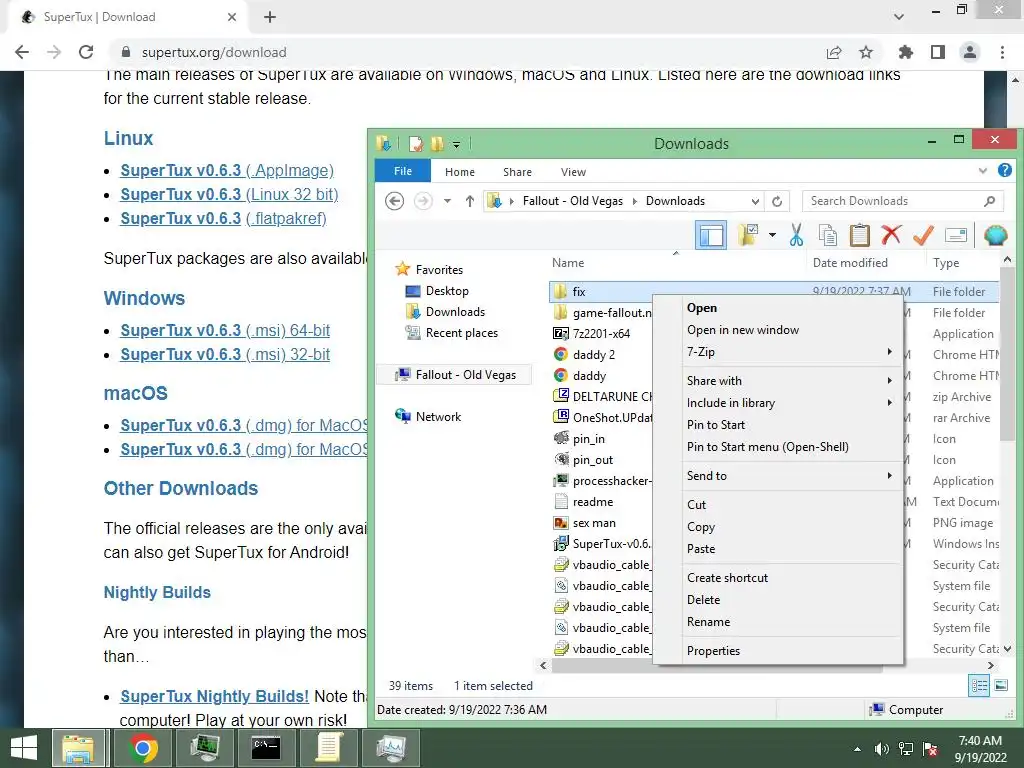1024x768 pixels.
Task: Click the Explorer horizontal scrollbar
Action: (717, 665)
